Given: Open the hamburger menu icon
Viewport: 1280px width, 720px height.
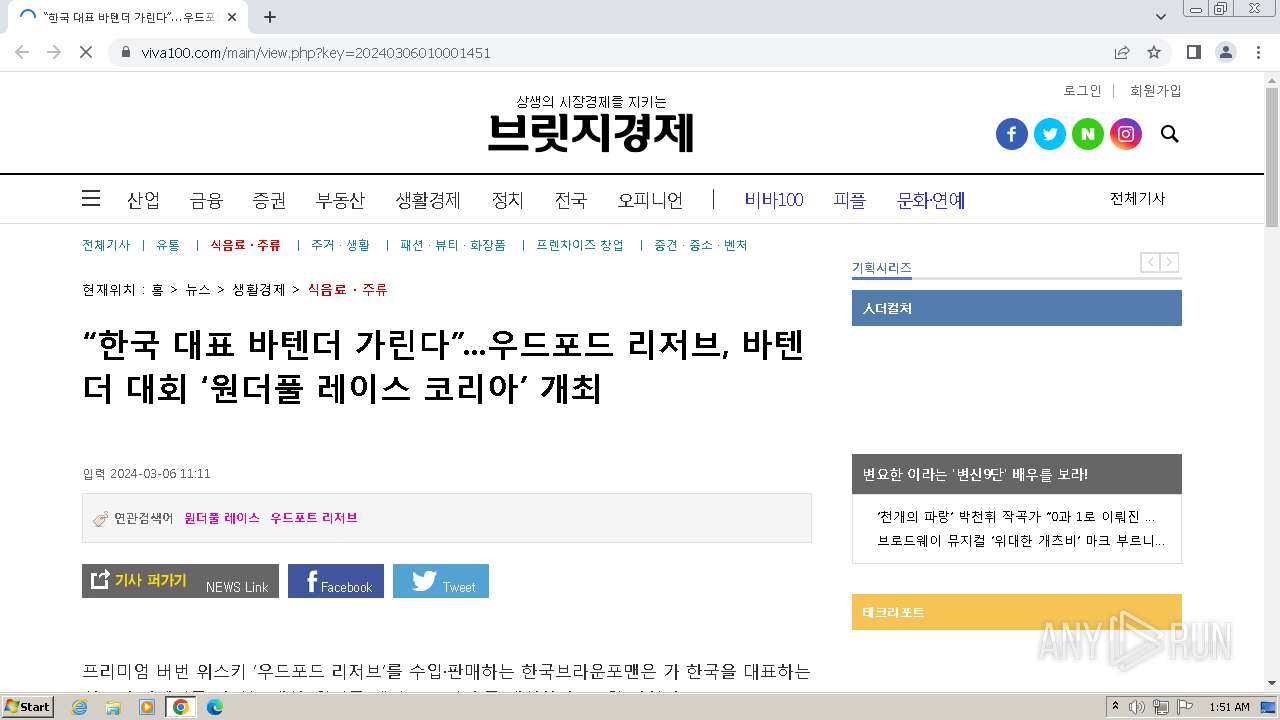Looking at the screenshot, I should coord(91,199).
